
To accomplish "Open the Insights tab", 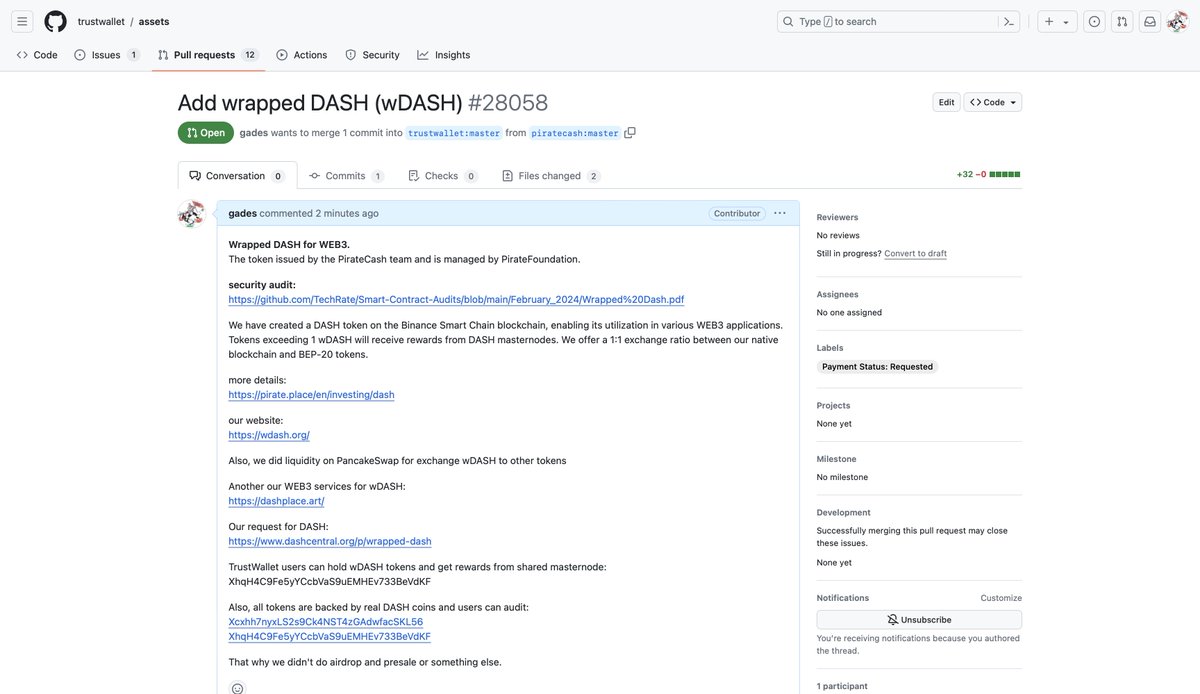I will pos(444,55).
